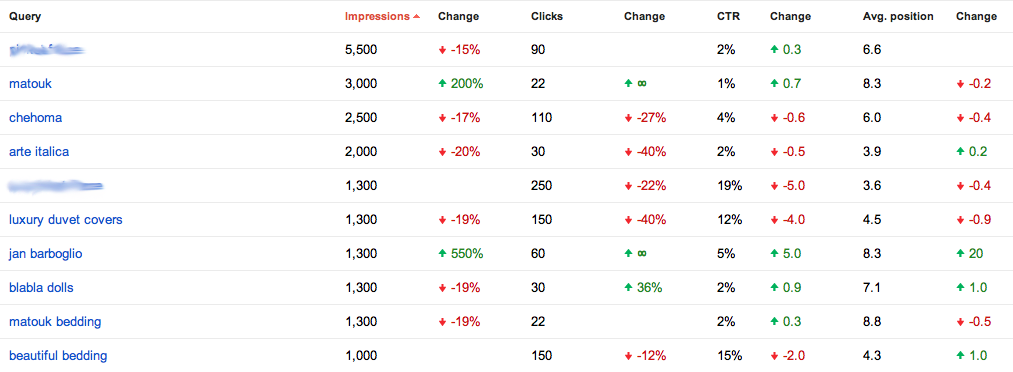Viewport: 1013px width, 372px height.
Task: Click green up arrow beside 200%
Action: coord(442,83)
